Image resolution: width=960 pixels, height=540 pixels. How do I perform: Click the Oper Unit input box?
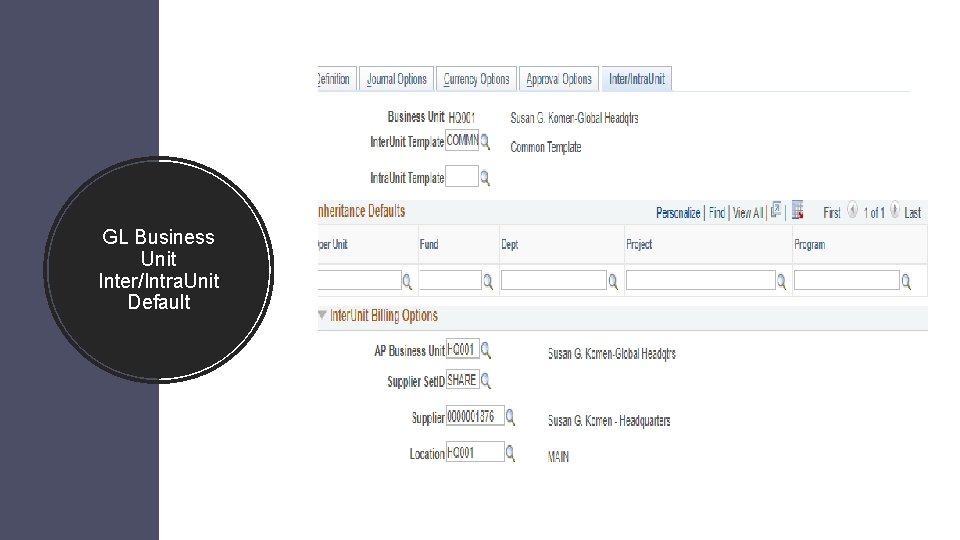click(359, 280)
